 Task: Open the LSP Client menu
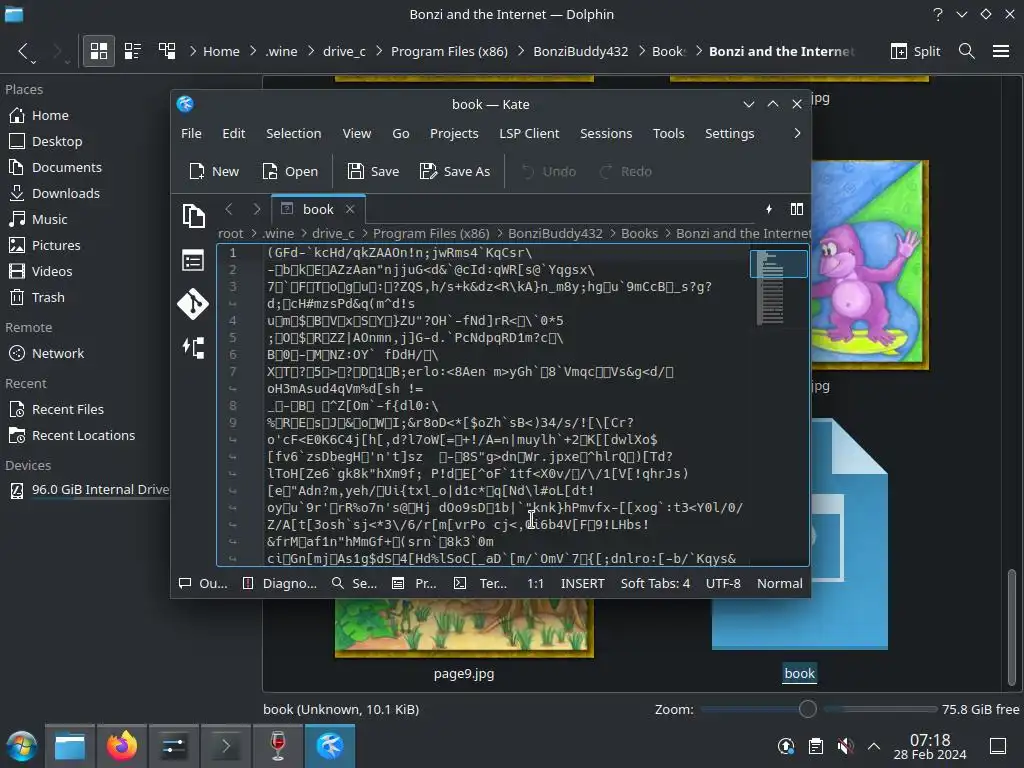pyautogui.click(x=529, y=133)
